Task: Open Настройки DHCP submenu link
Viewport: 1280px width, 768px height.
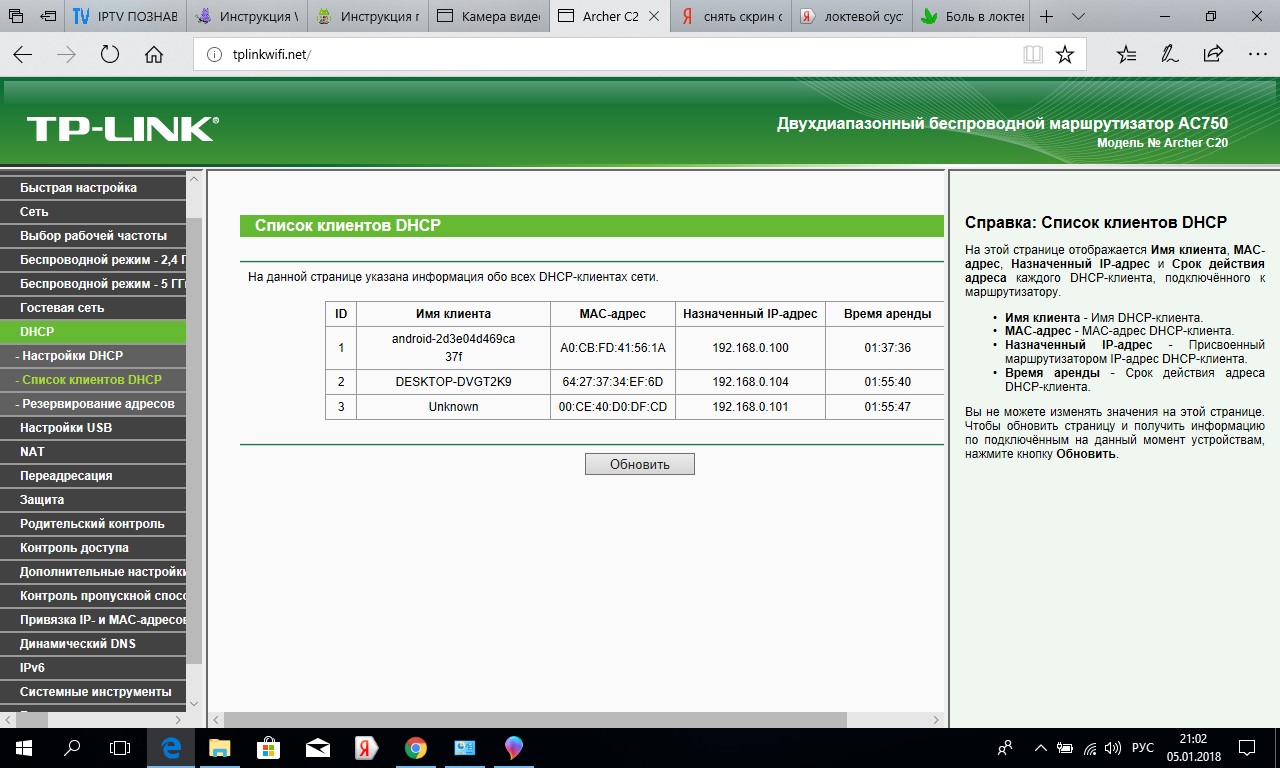Action: (x=72, y=356)
